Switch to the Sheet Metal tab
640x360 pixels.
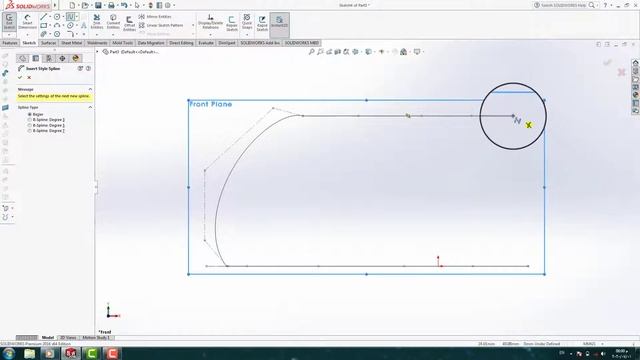[71, 43]
